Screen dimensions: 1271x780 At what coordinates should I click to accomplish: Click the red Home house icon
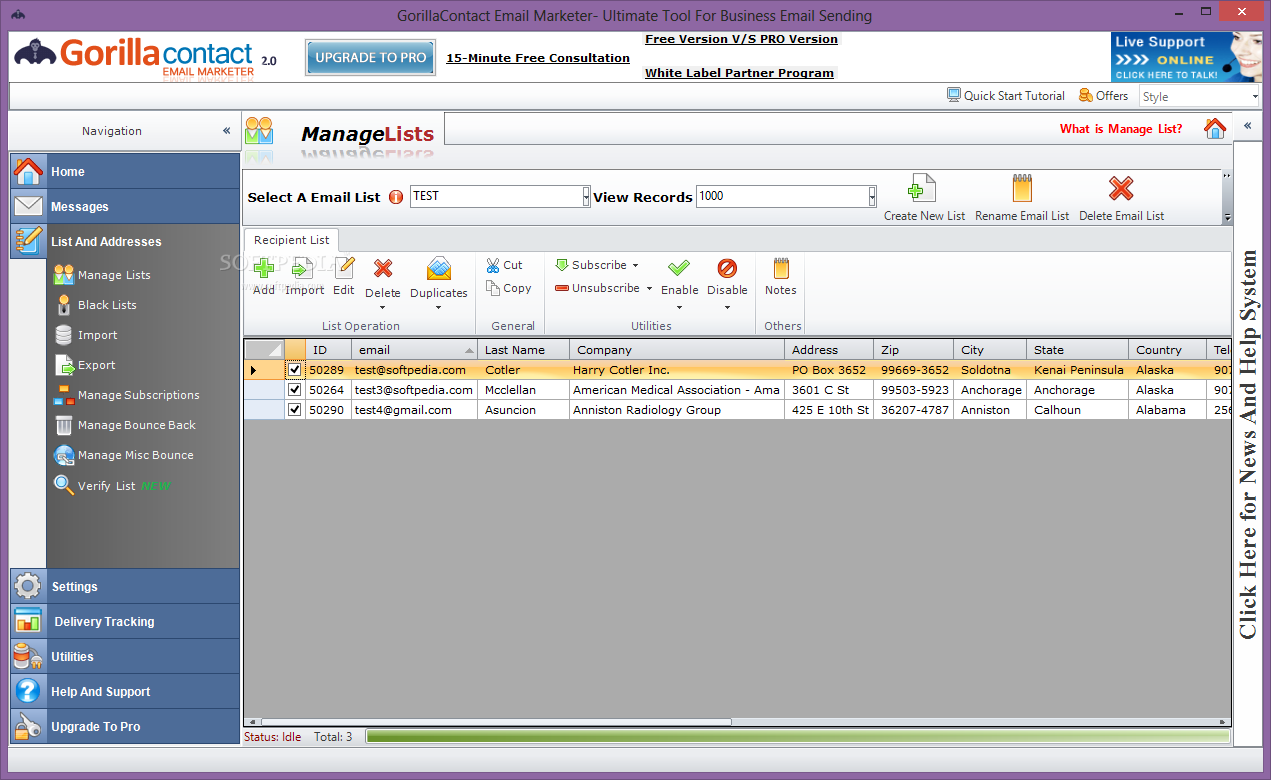pos(1215,128)
